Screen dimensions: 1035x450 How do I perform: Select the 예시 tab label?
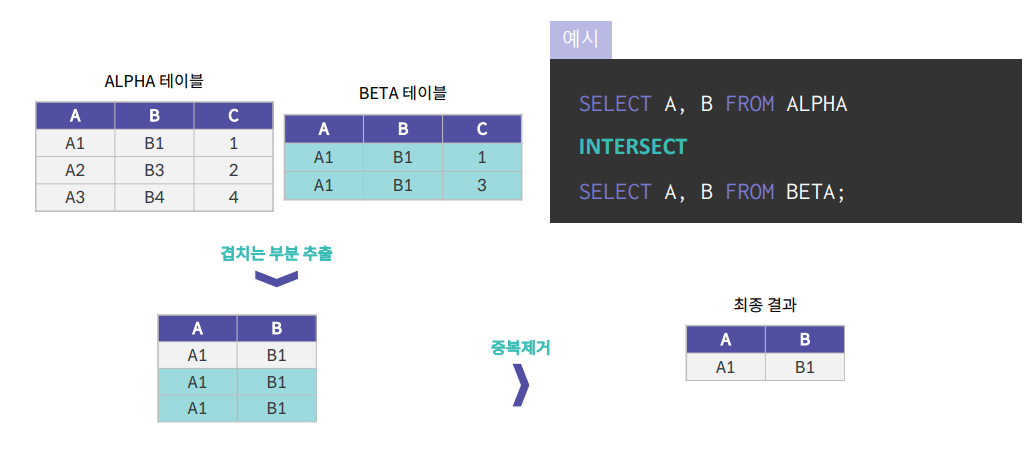(581, 40)
